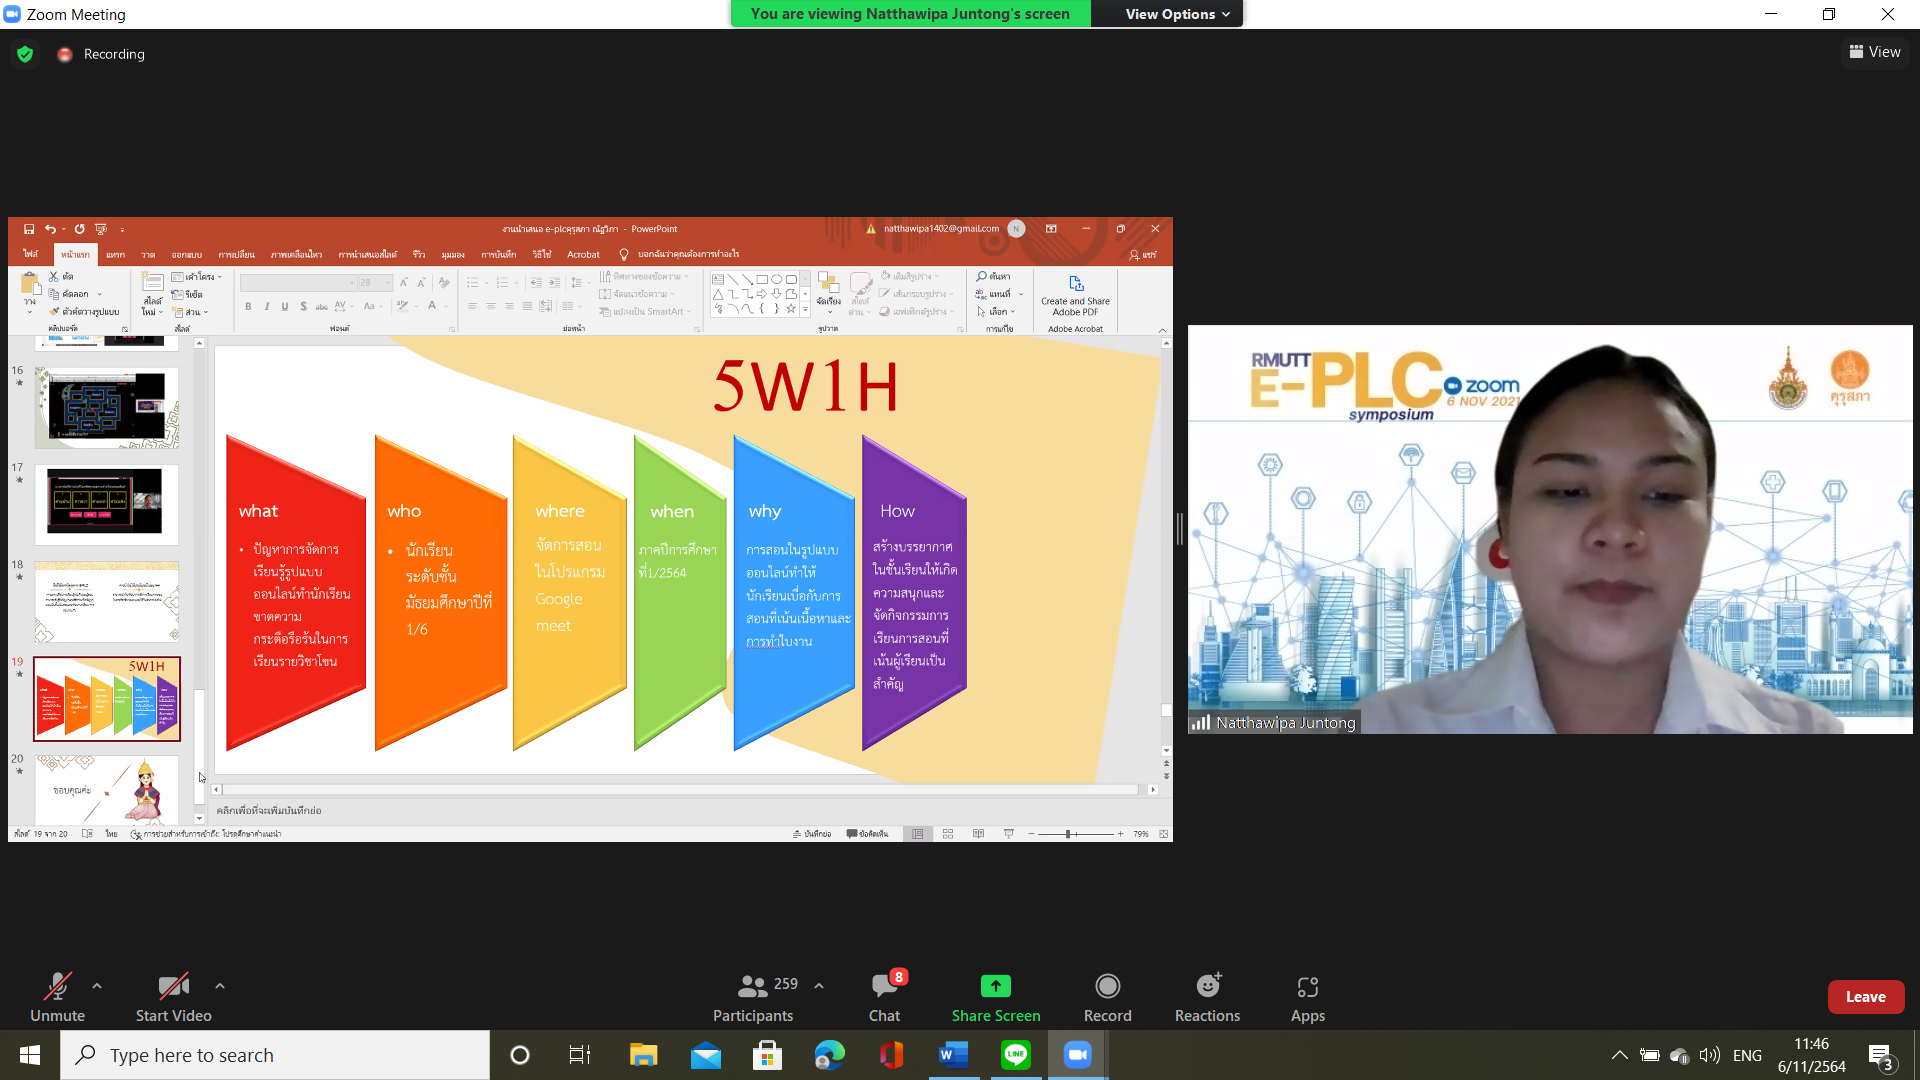Open the Participants panel
This screenshot has width=1920, height=1080.
point(753,997)
